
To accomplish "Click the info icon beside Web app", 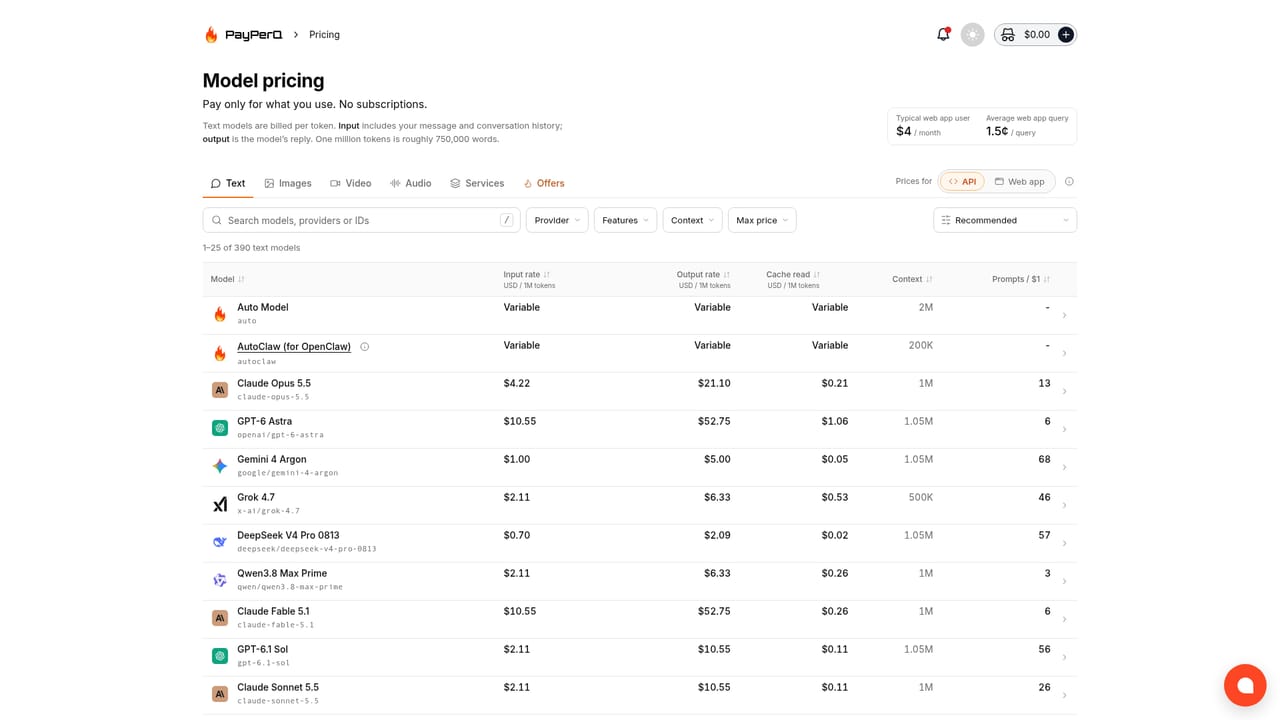I will [1069, 182].
